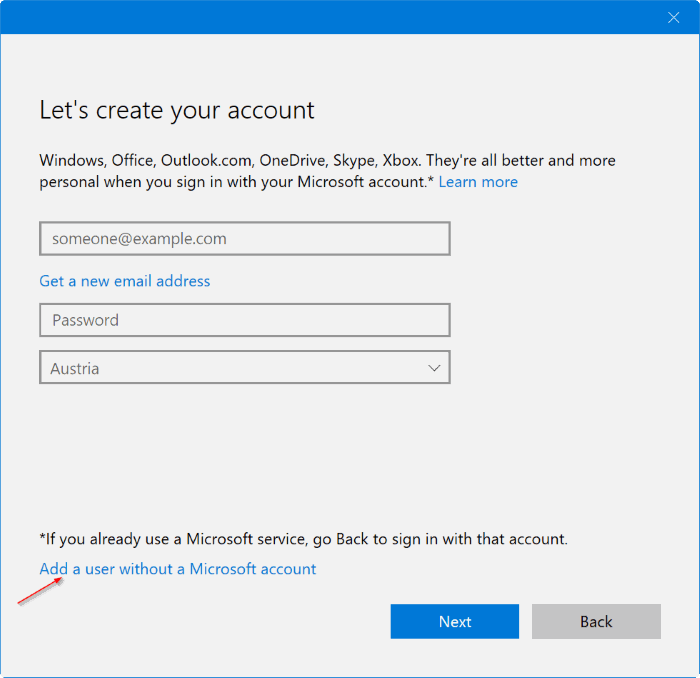
Task: Close the account creation dialog
Action: [x=673, y=17]
